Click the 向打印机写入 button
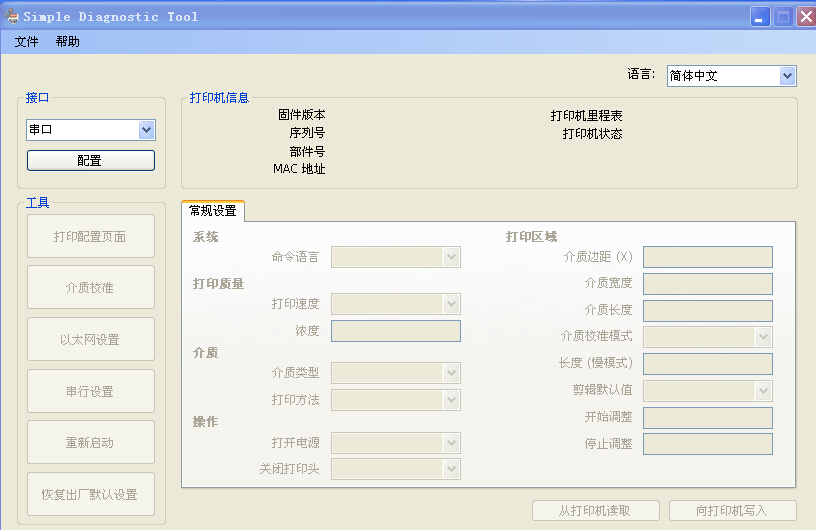The image size is (816, 530). coord(732,511)
